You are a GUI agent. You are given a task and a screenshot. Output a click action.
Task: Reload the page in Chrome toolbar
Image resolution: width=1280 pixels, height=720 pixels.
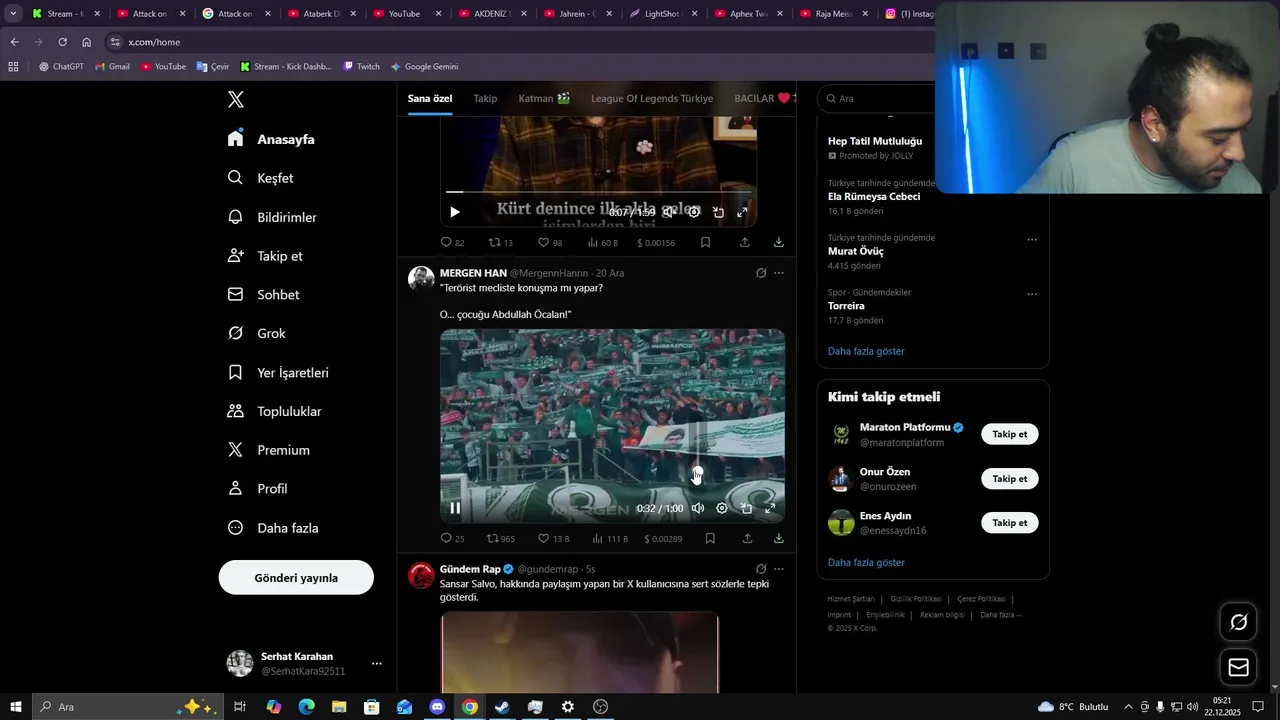(62, 42)
